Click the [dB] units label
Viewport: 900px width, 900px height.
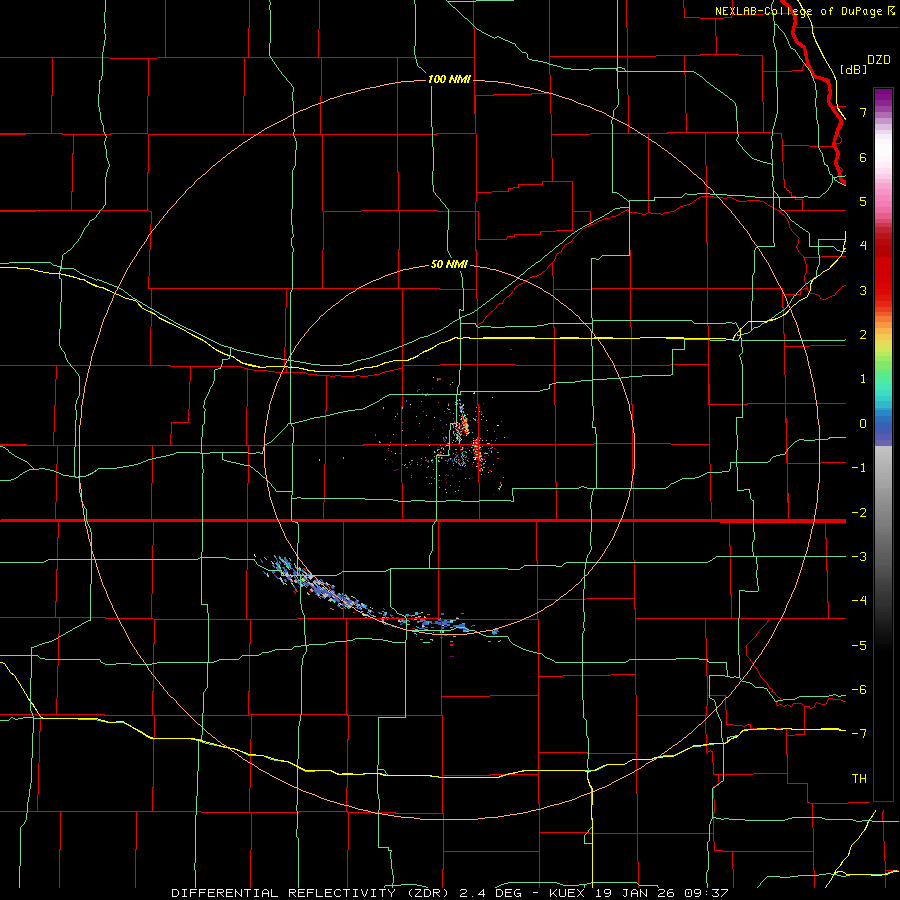854,69
